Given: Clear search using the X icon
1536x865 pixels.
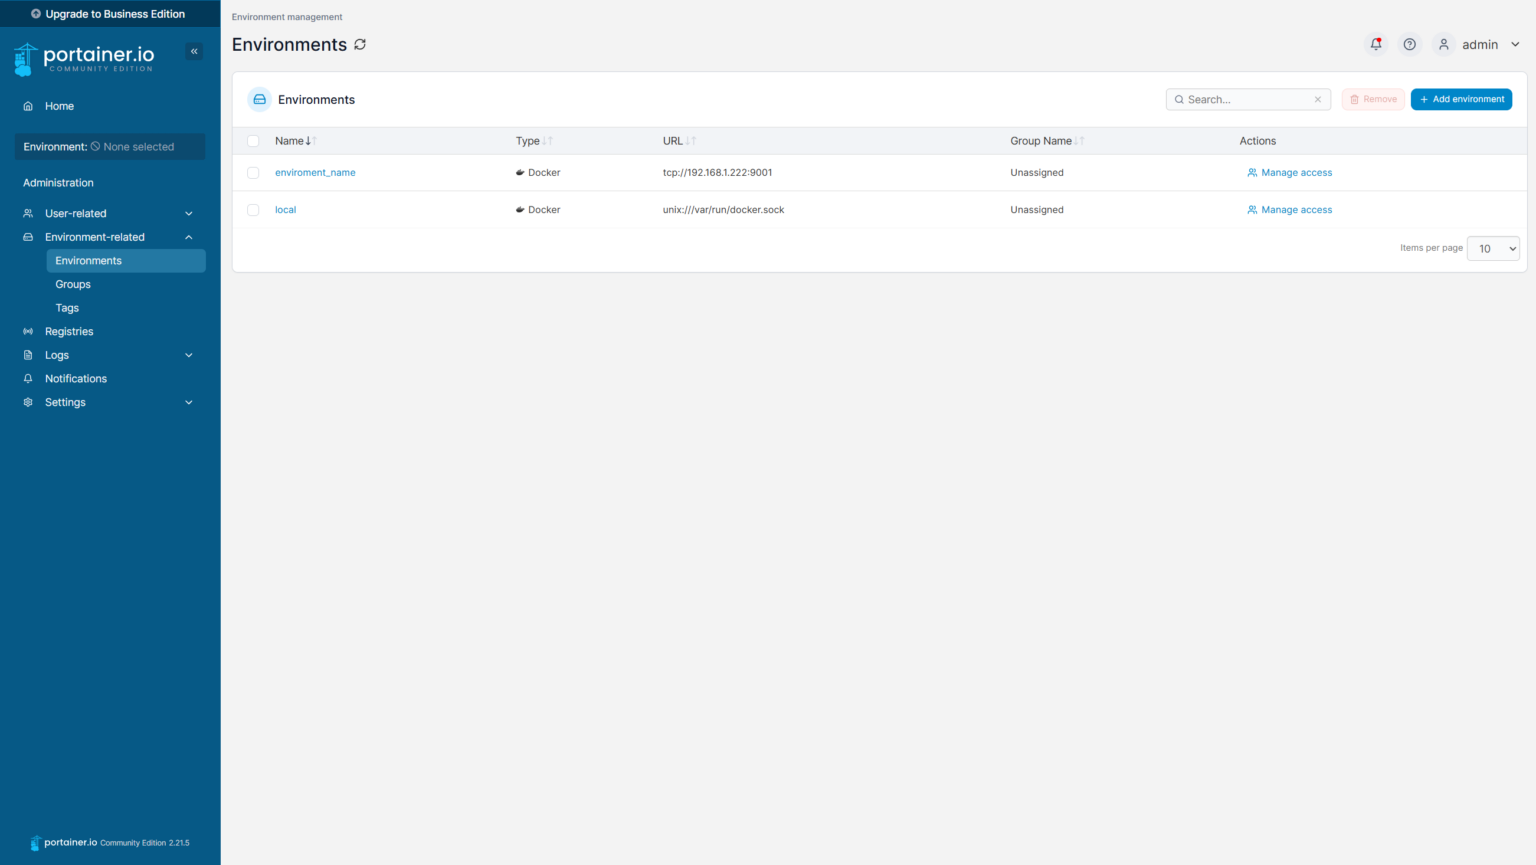Looking at the screenshot, I should [x=1317, y=100].
